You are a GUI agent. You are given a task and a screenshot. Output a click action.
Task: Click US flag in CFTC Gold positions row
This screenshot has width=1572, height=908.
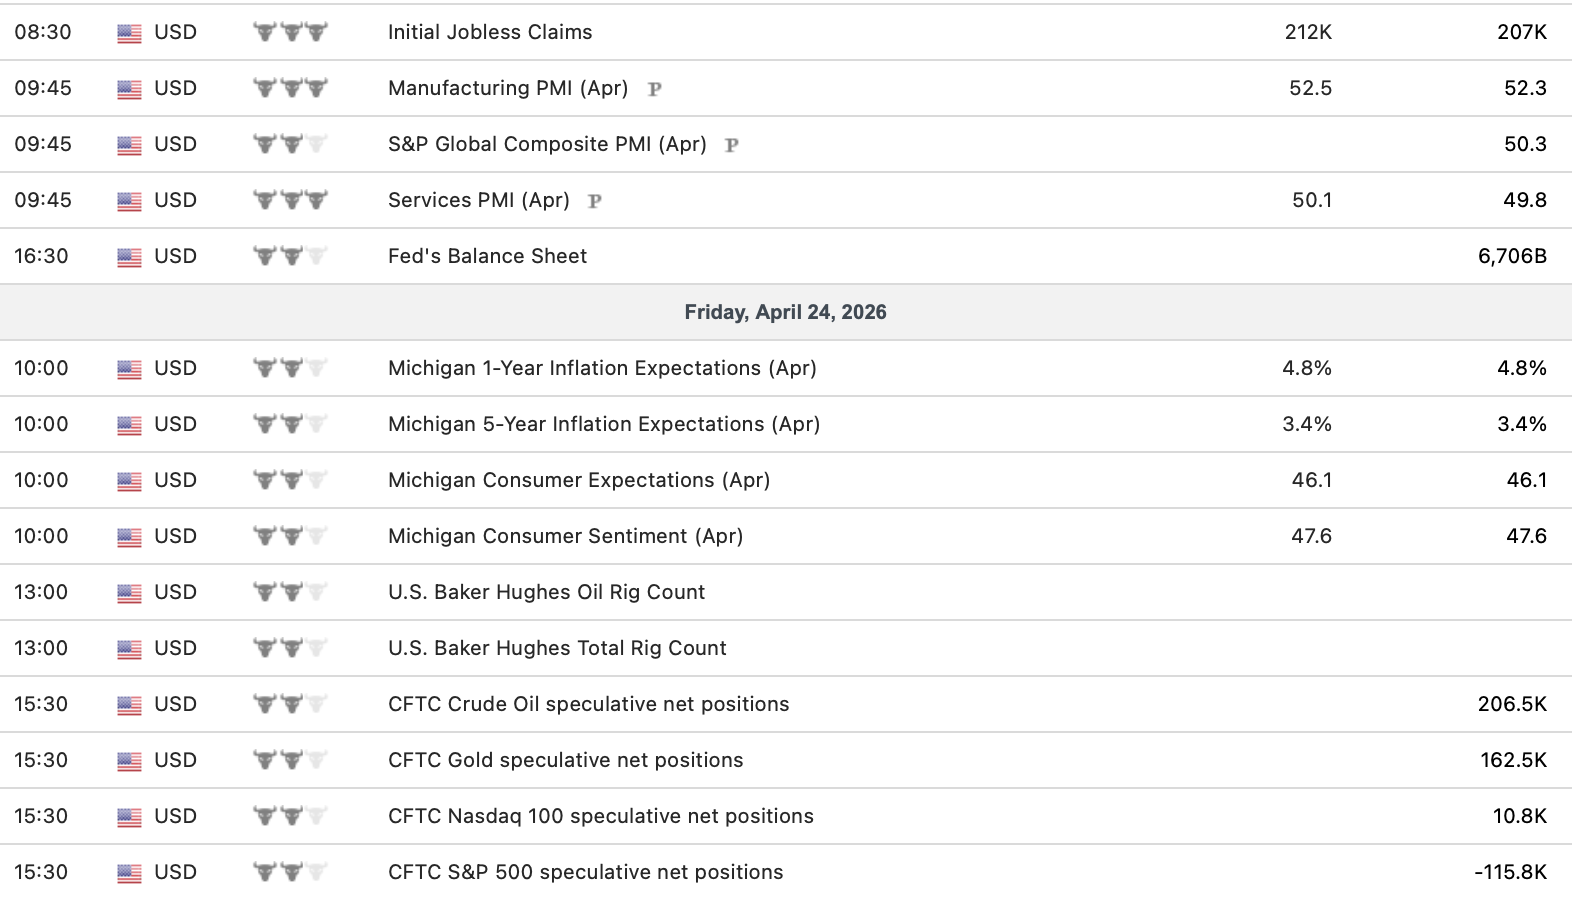tap(129, 761)
